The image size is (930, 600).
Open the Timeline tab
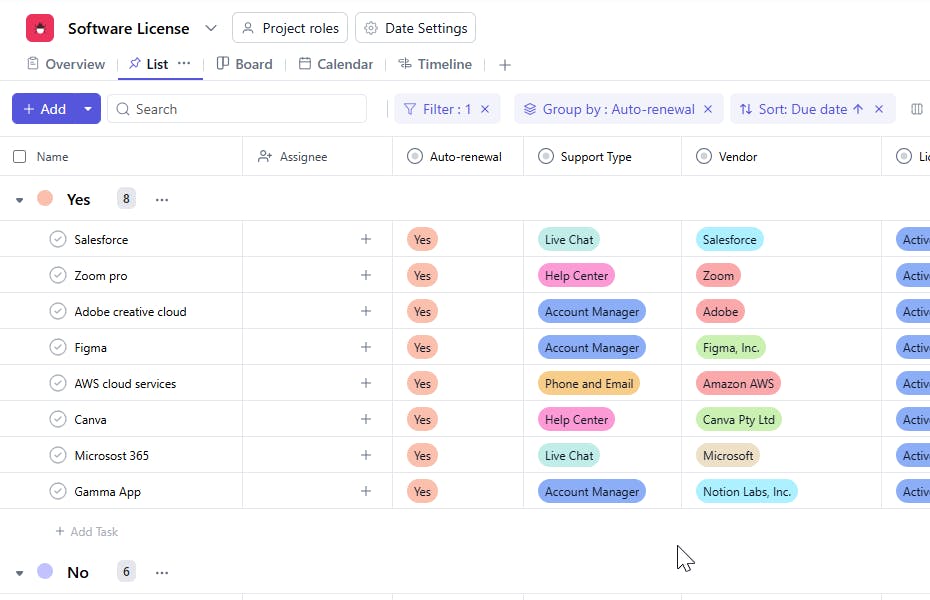point(435,64)
